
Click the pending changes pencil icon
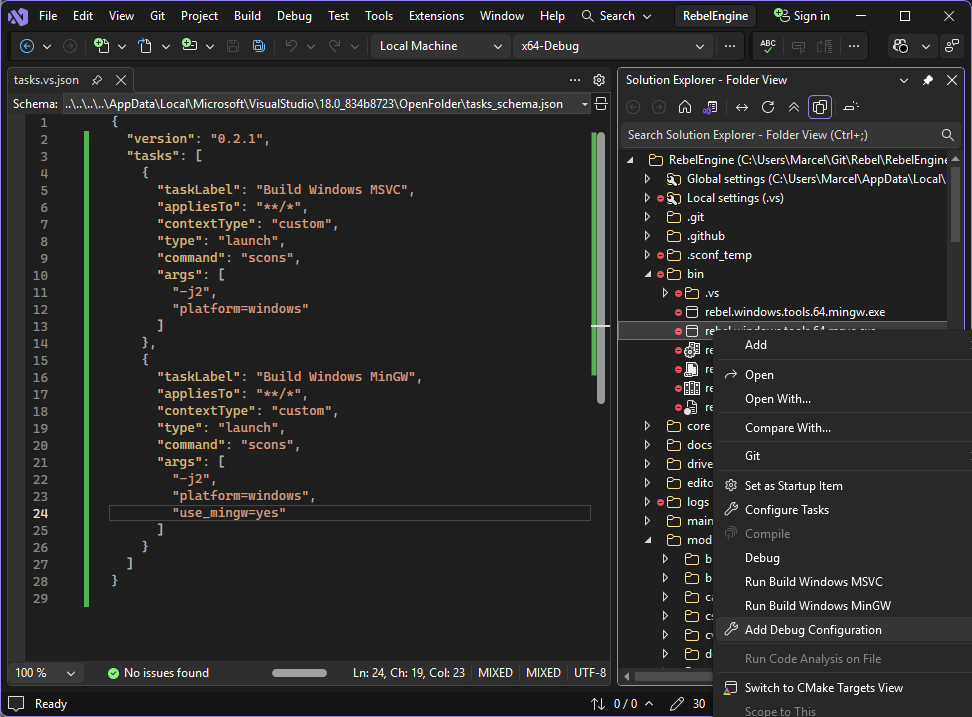[678, 704]
